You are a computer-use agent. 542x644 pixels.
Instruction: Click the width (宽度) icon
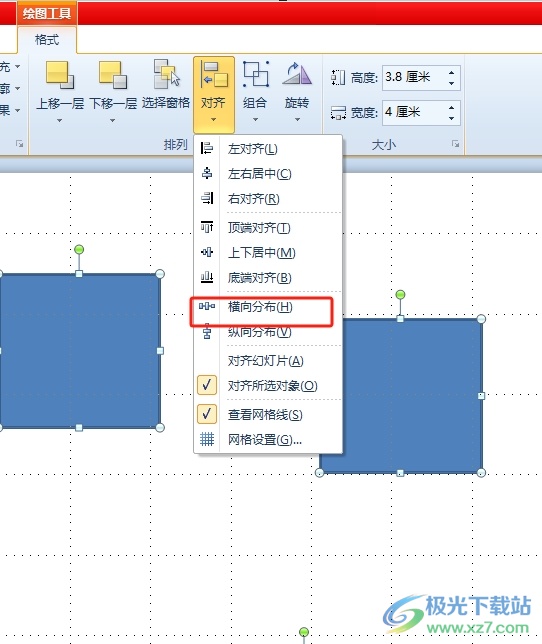(x=338, y=112)
